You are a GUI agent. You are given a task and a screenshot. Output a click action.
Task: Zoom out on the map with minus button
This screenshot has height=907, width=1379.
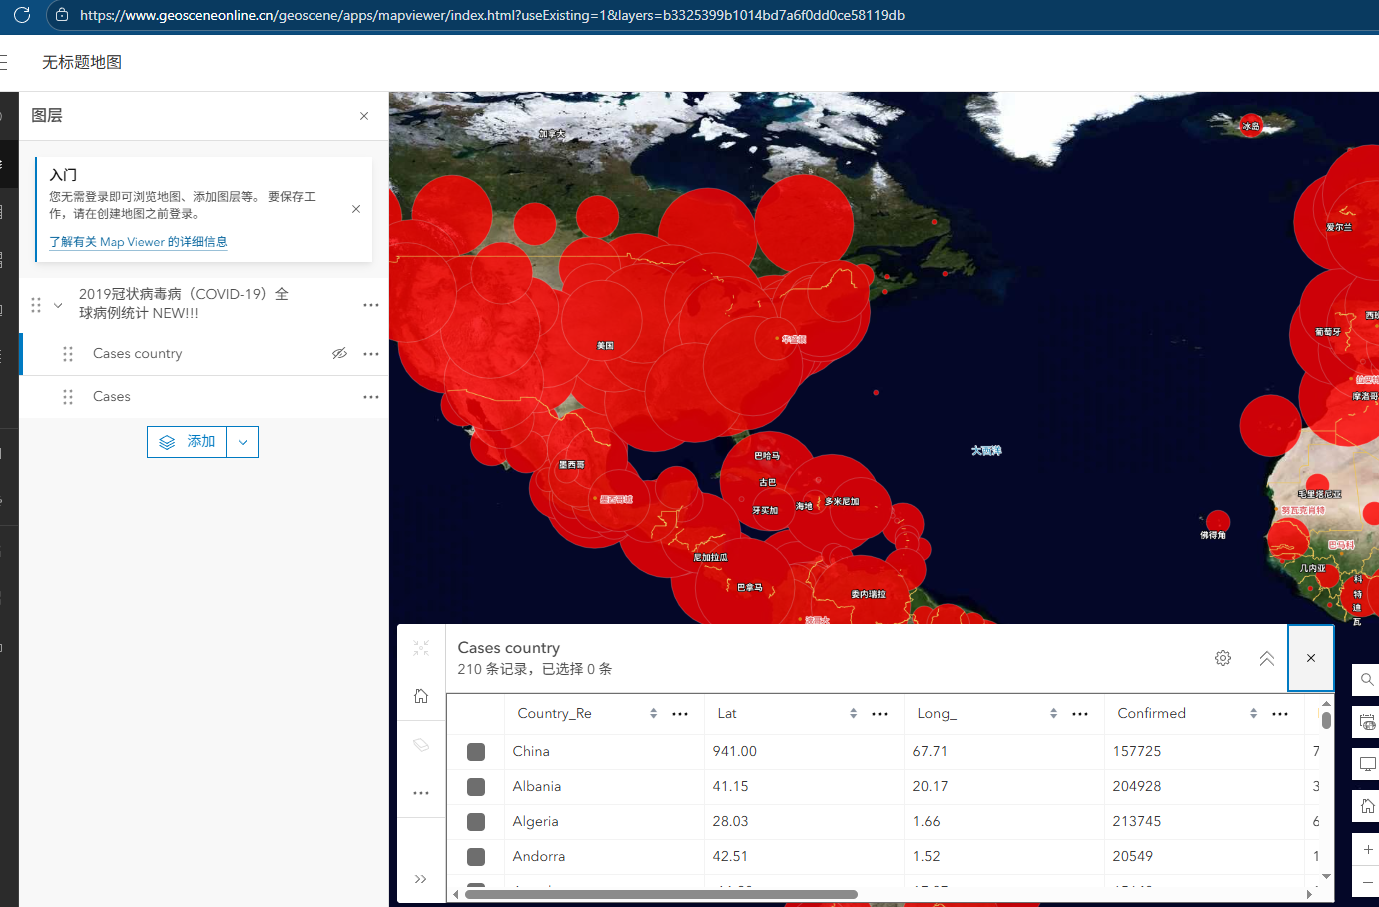(x=1367, y=882)
